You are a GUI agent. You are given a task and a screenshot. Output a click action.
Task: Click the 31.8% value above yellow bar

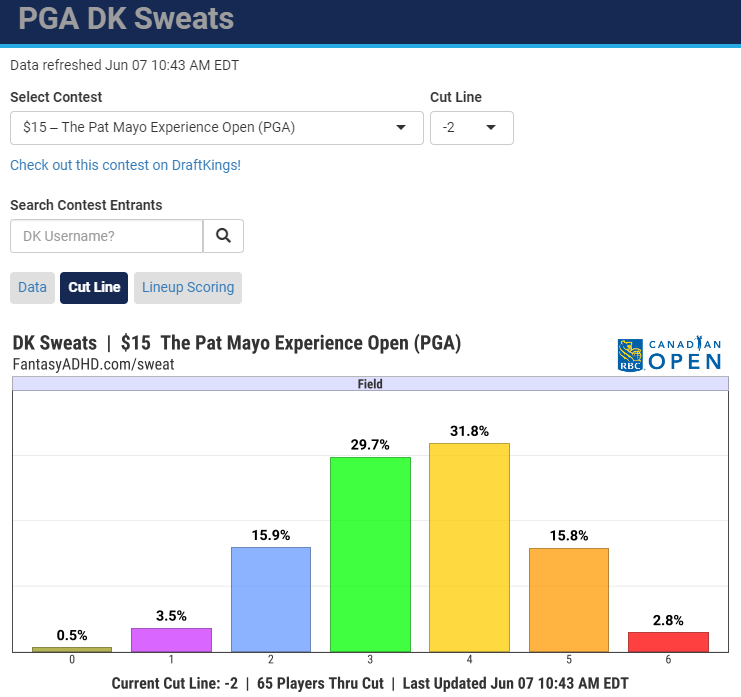[469, 431]
